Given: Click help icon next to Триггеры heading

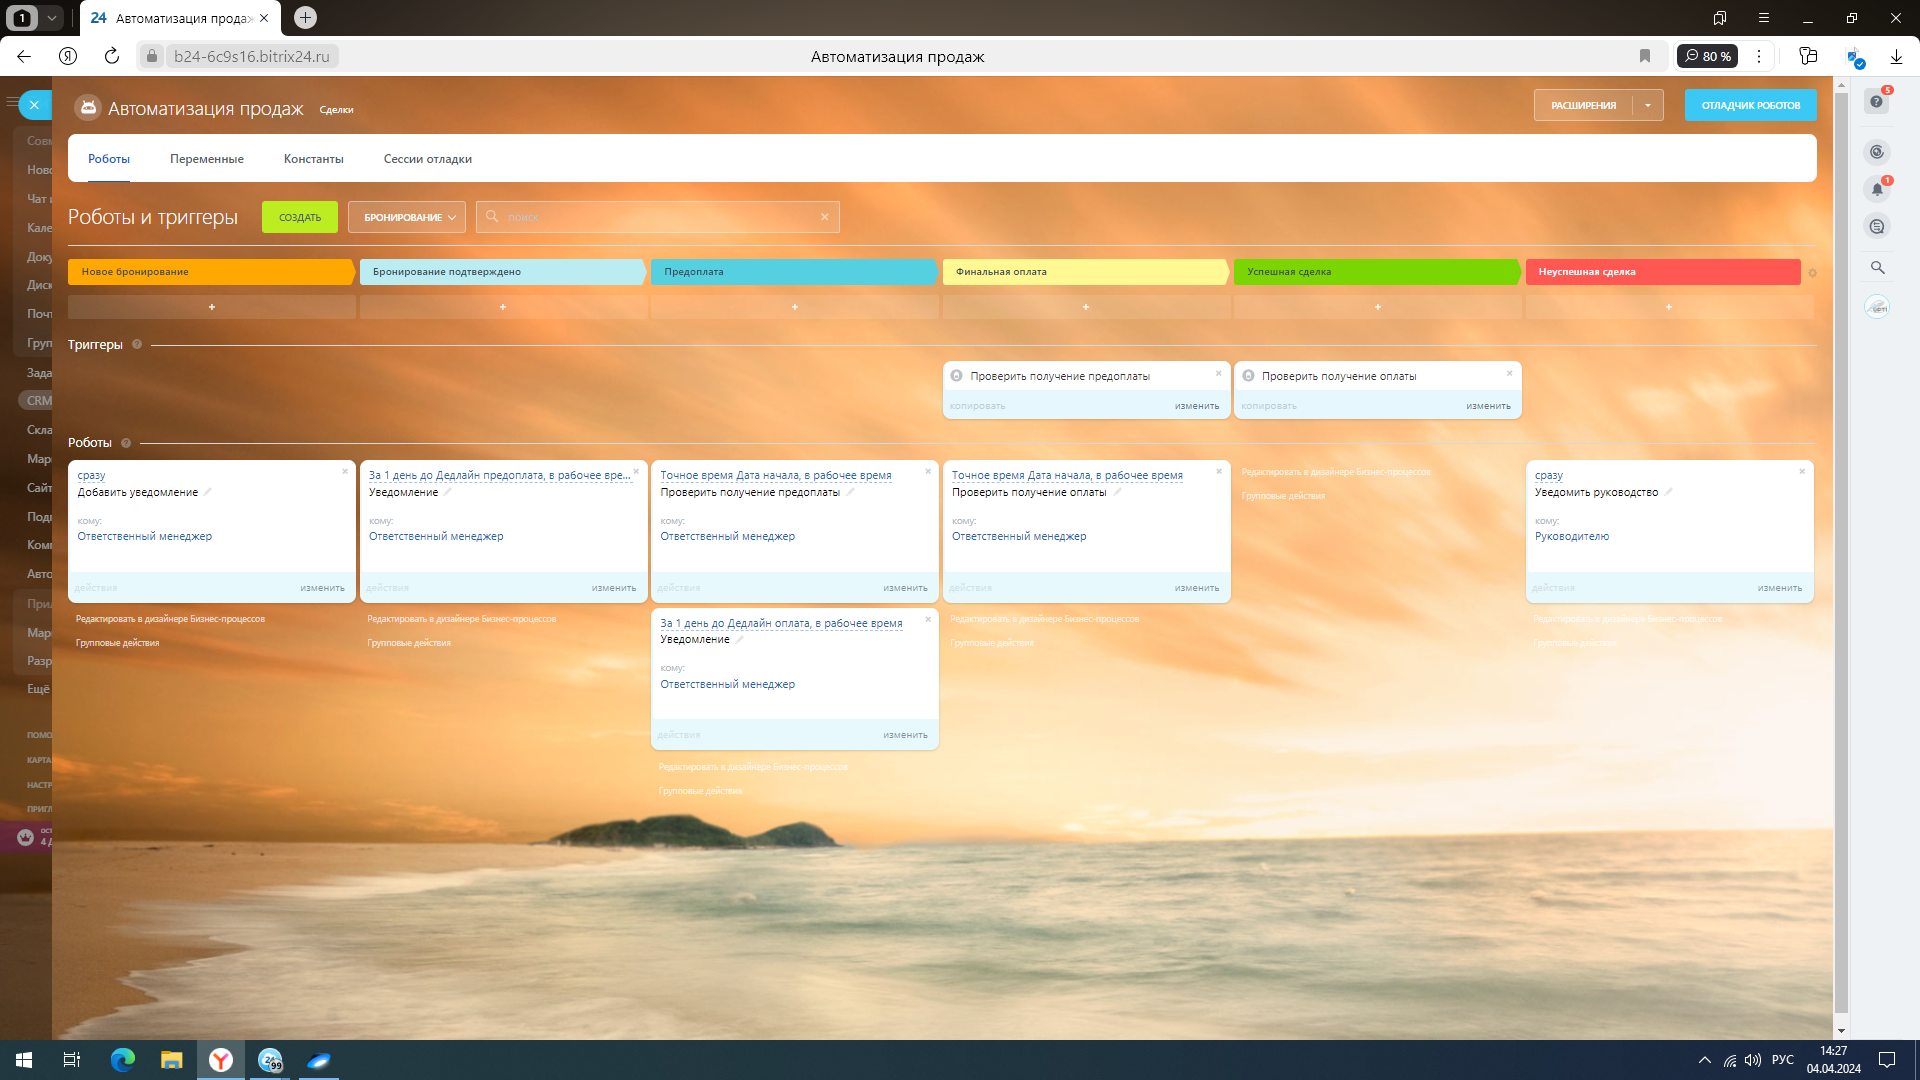Looking at the screenshot, I should pyautogui.click(x=137, y=345).
